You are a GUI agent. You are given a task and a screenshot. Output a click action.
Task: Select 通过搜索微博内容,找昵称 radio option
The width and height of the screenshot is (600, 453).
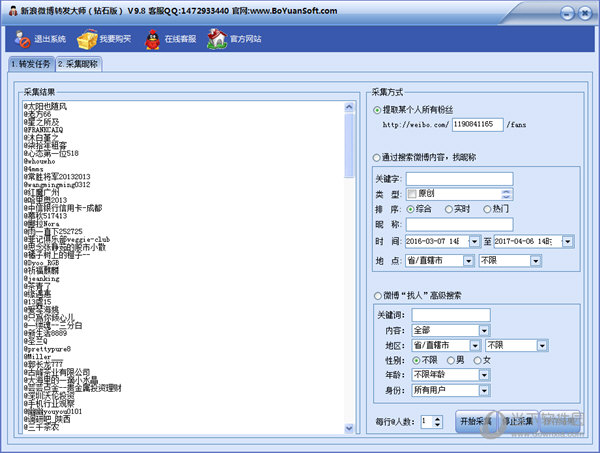[377, 158]
